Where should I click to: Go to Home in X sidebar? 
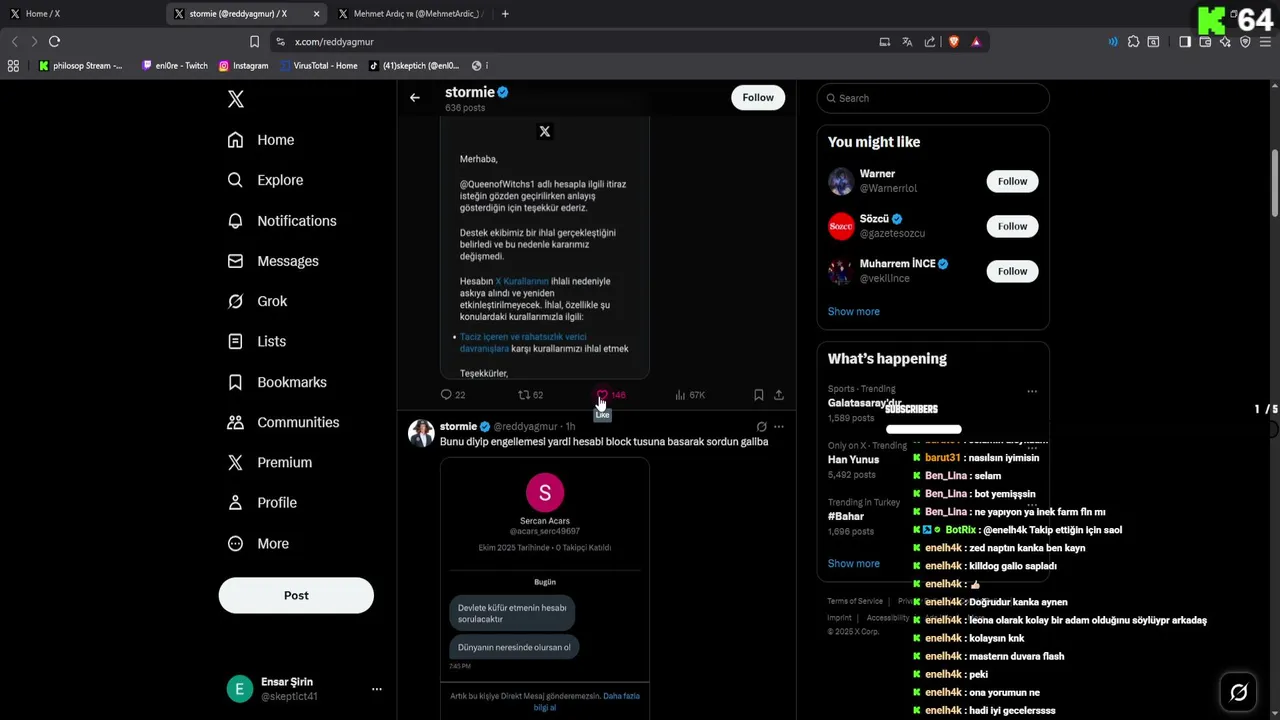[261, 140]
